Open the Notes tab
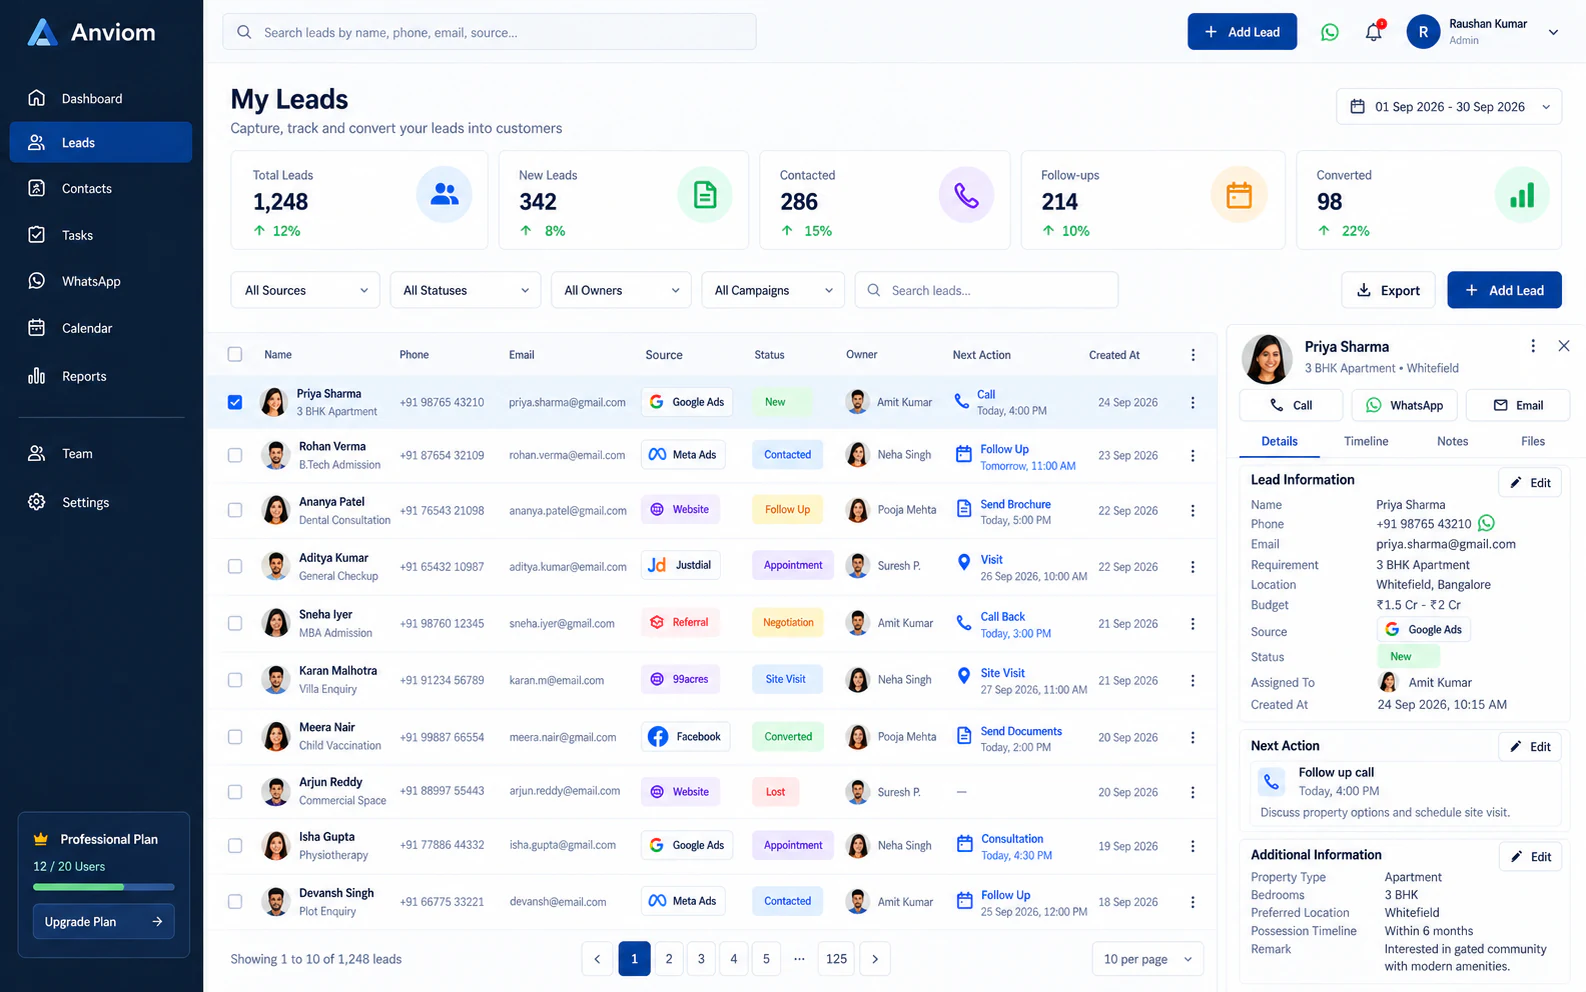1586x992 pixels. [x=1453, y=441]
